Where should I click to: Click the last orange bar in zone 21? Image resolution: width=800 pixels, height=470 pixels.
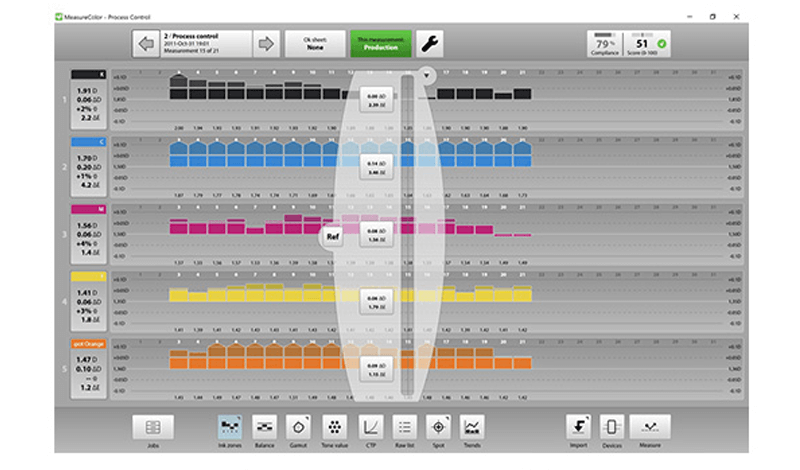pyautogui.click(x=522, y=363)
